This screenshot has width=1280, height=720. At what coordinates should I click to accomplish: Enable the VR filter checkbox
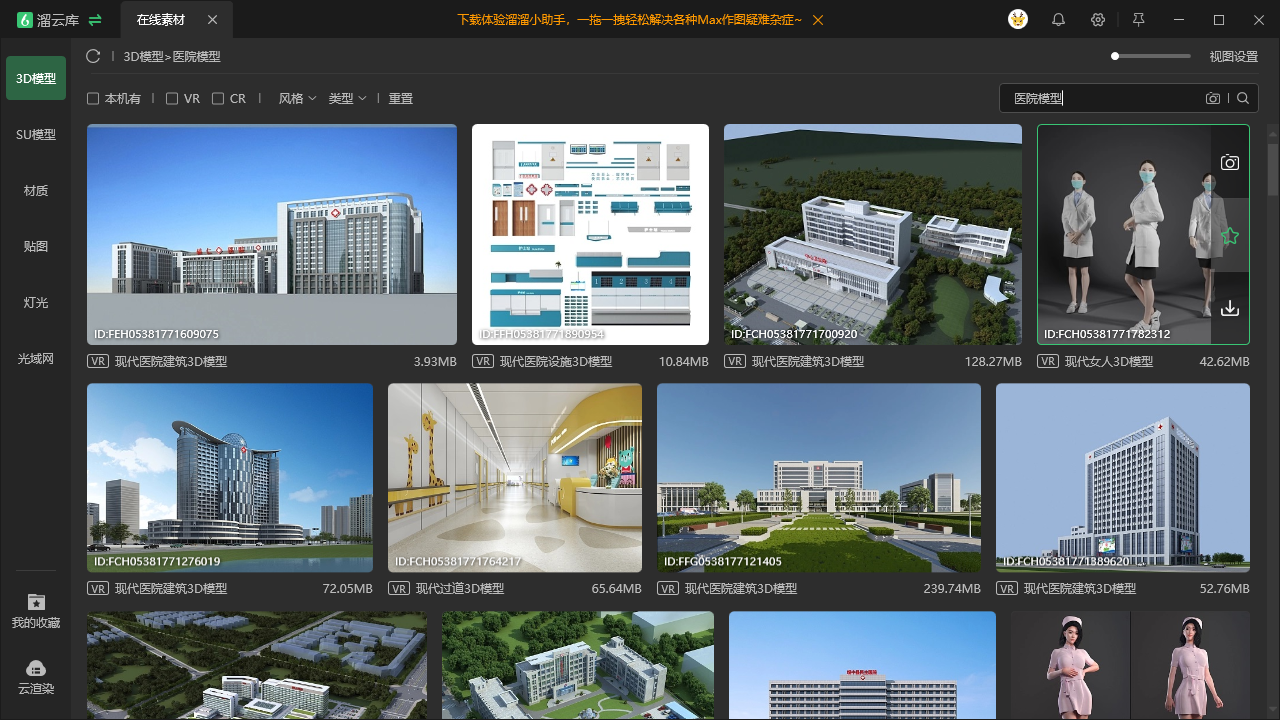pos(172,99)
